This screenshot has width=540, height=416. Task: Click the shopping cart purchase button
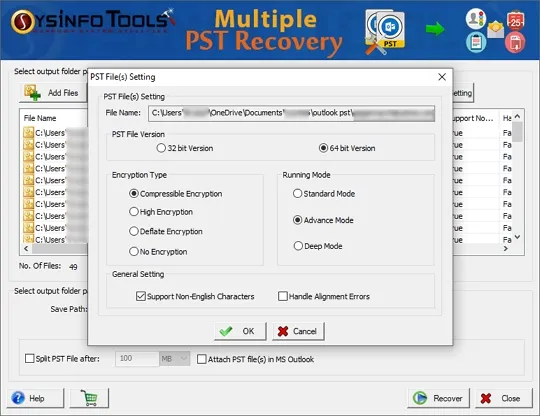click(x=89, y=398)
